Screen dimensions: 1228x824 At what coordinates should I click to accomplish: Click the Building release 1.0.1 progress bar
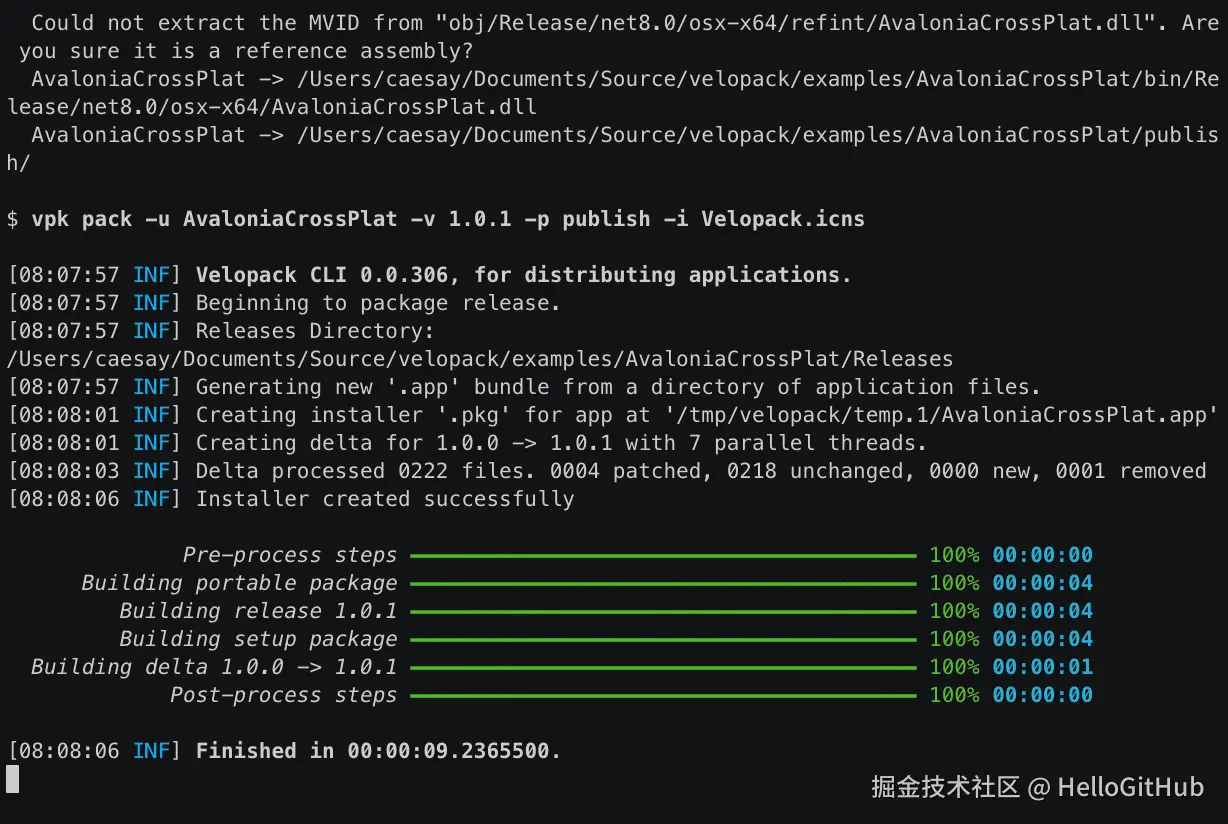click(x=662, y=611)
